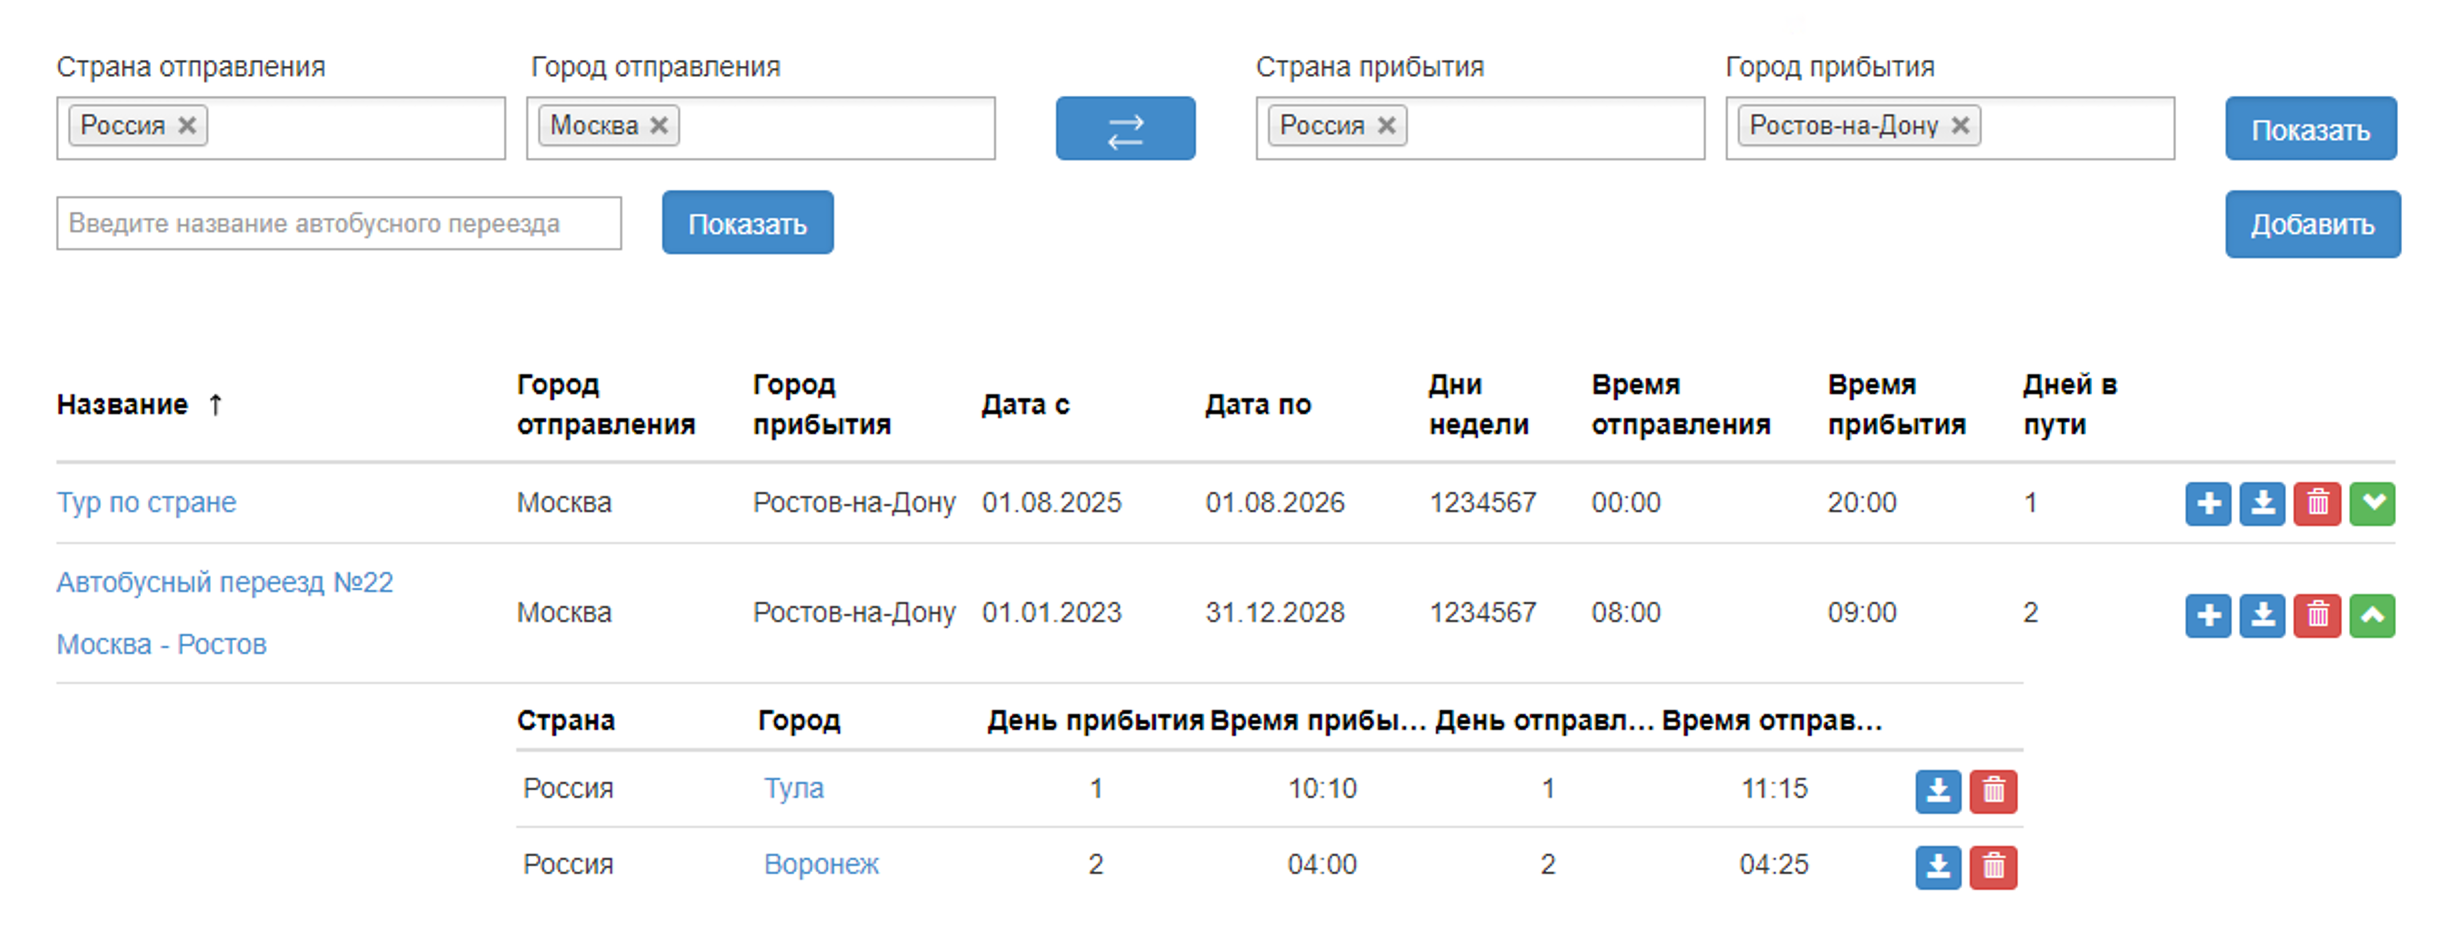
Task: Click plus icon for Автобусный переезд №22 row
Action: tap(2208, 615)
